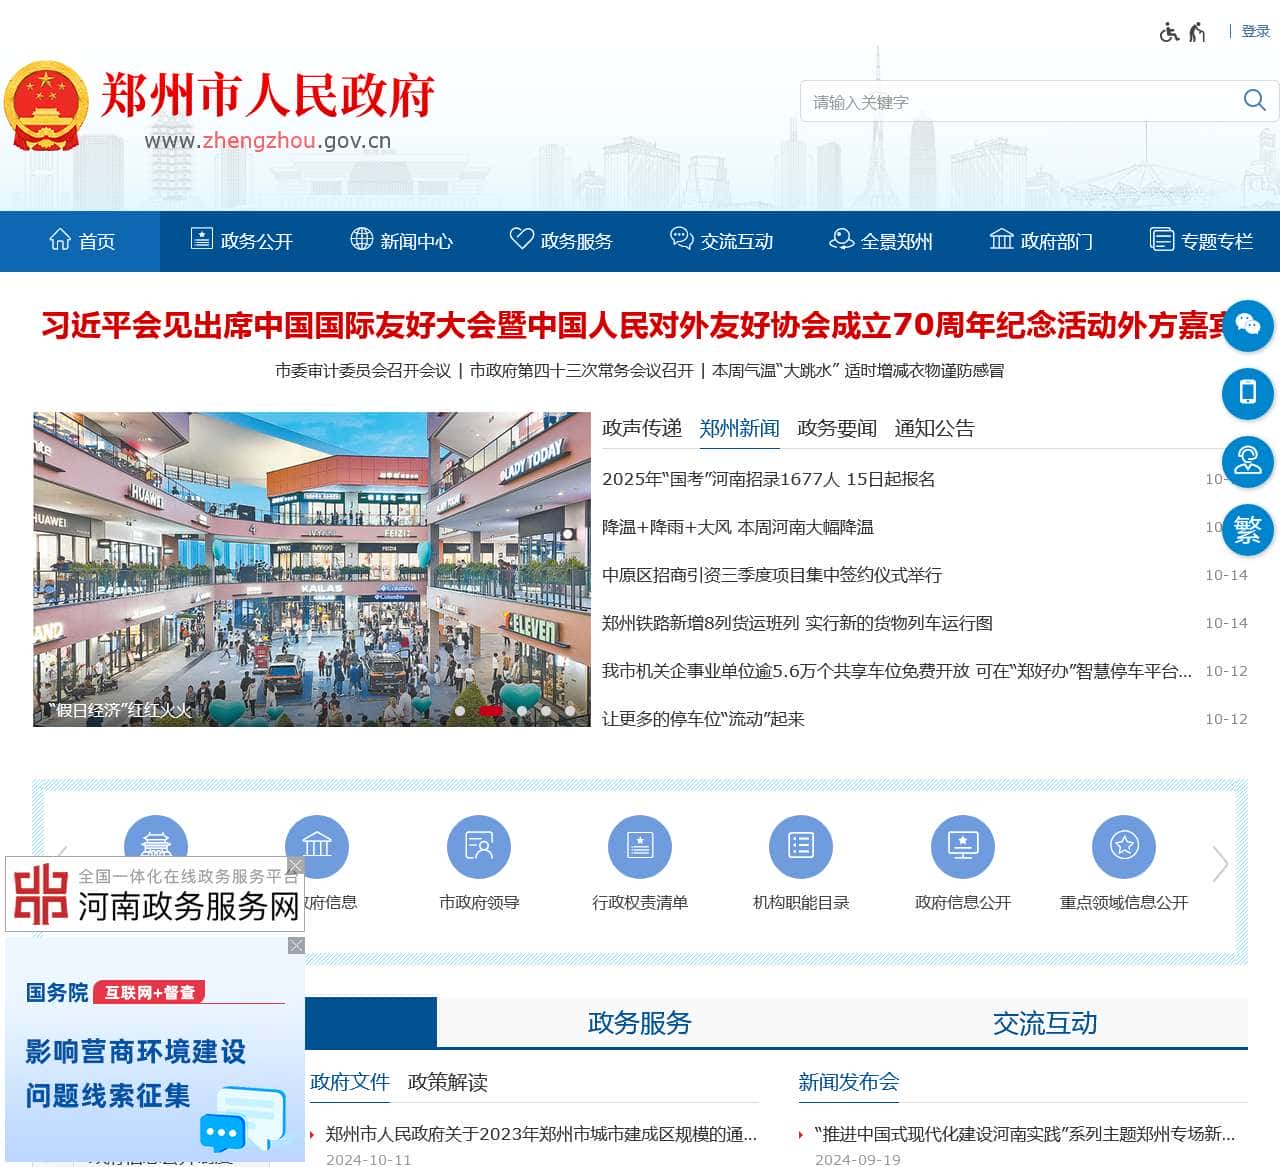The width and height of the screenshot is (1280, 1167).
Task: Click the right arrow of the services carousel
Action: (x=1218, y=863)
